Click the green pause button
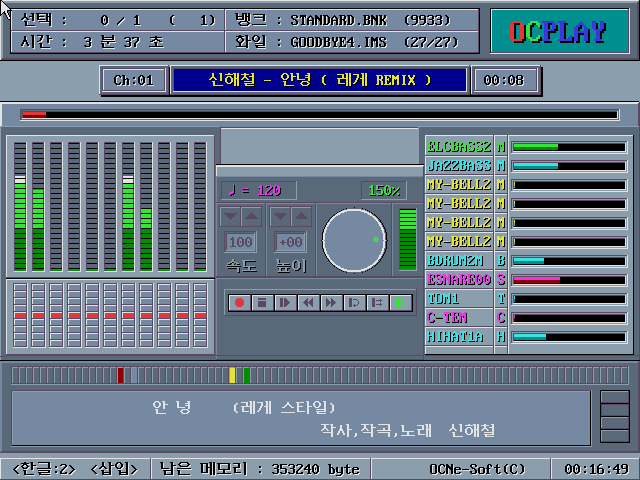This screenshot has width=640, height=480. pos(400,302)
